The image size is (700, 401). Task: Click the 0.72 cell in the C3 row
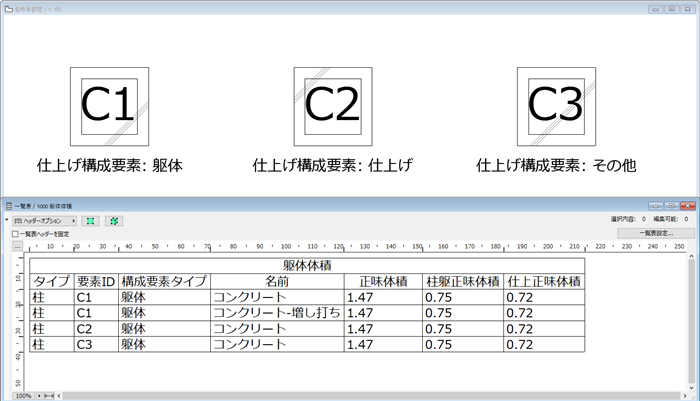coord(544,344)
